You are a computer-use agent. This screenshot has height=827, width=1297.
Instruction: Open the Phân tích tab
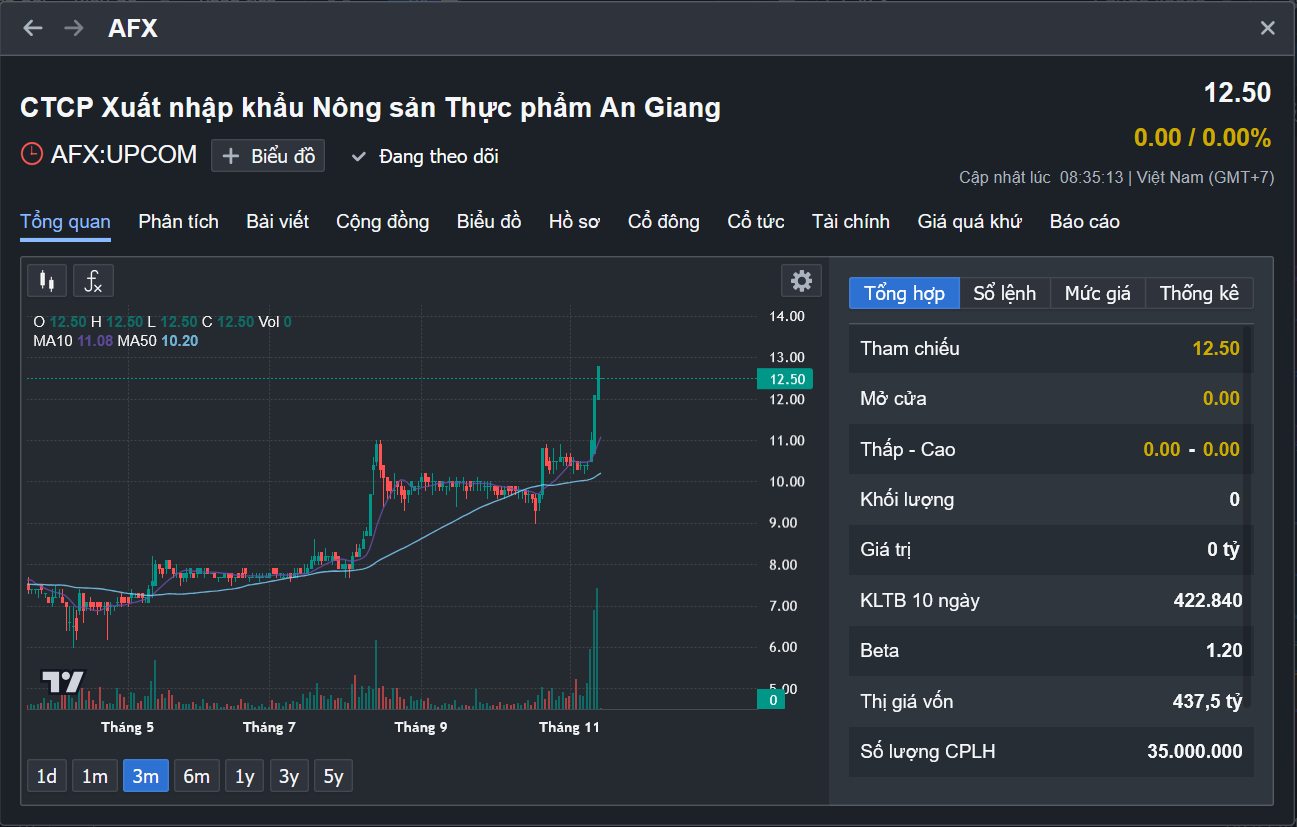point(178,222)
